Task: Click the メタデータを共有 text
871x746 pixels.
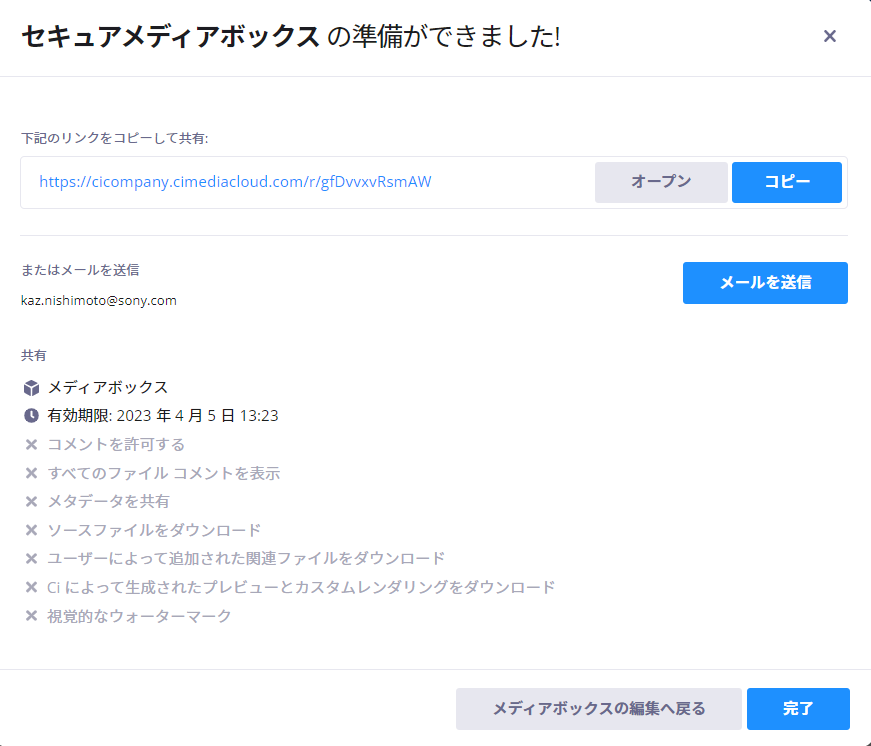Action: (108, 502)
